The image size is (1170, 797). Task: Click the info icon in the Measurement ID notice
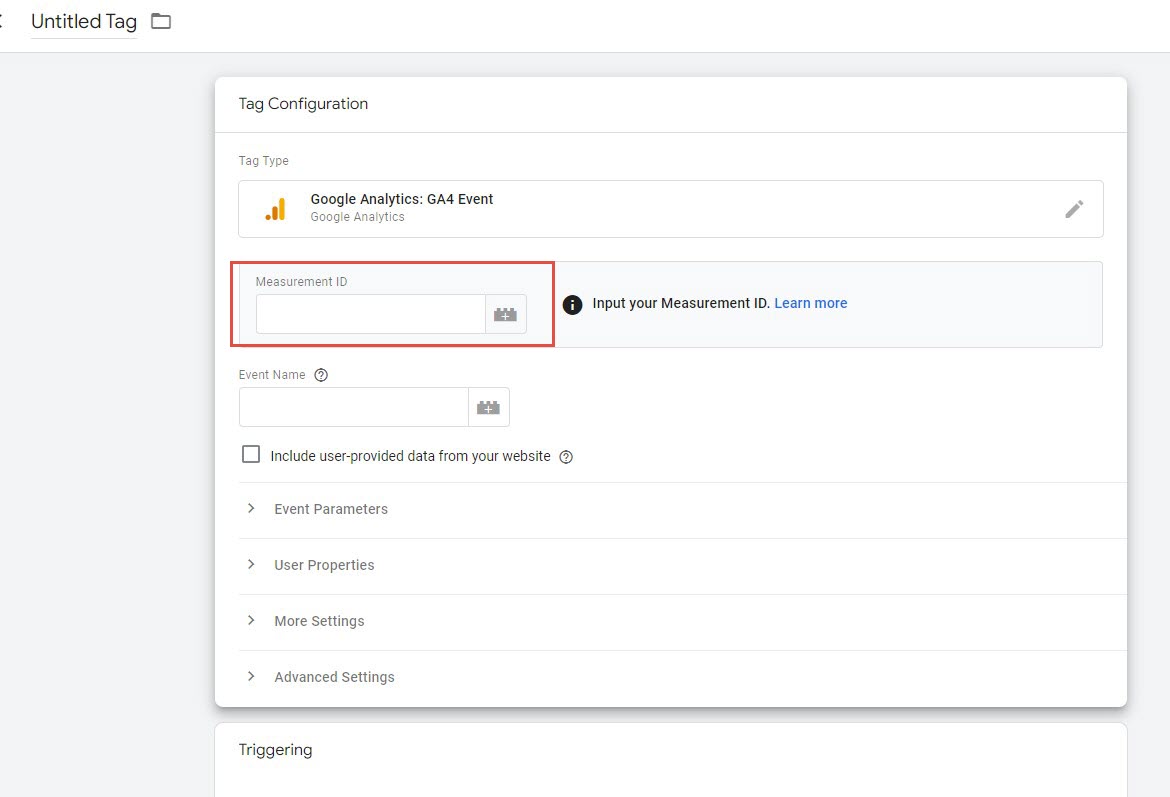[572, 304]
